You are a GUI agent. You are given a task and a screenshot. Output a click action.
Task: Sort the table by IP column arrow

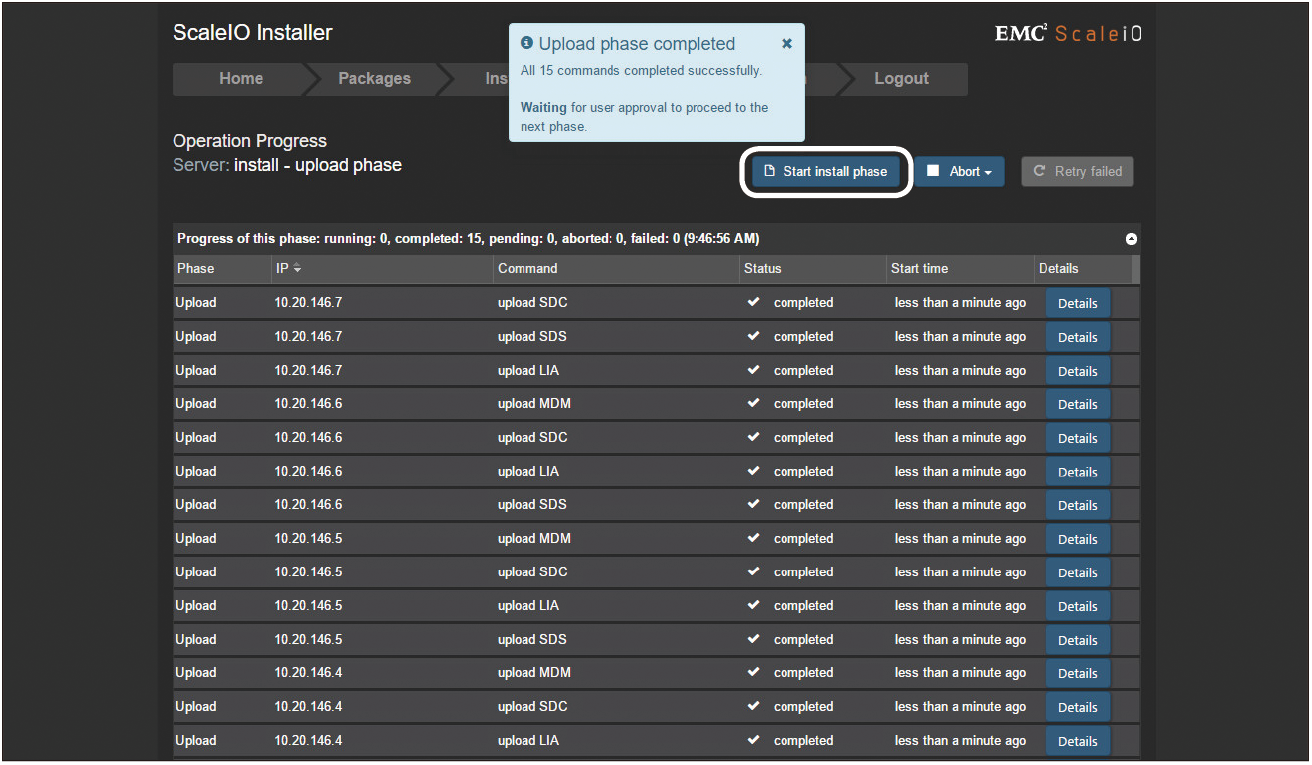tap(297, 268)
